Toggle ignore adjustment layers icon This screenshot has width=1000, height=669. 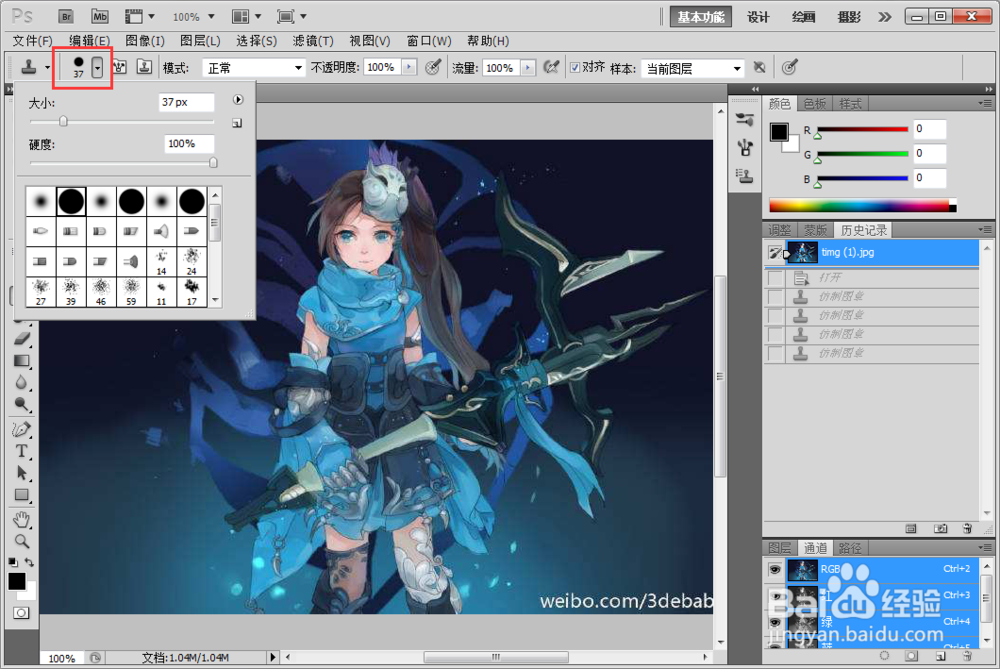(x=759, y=67)
